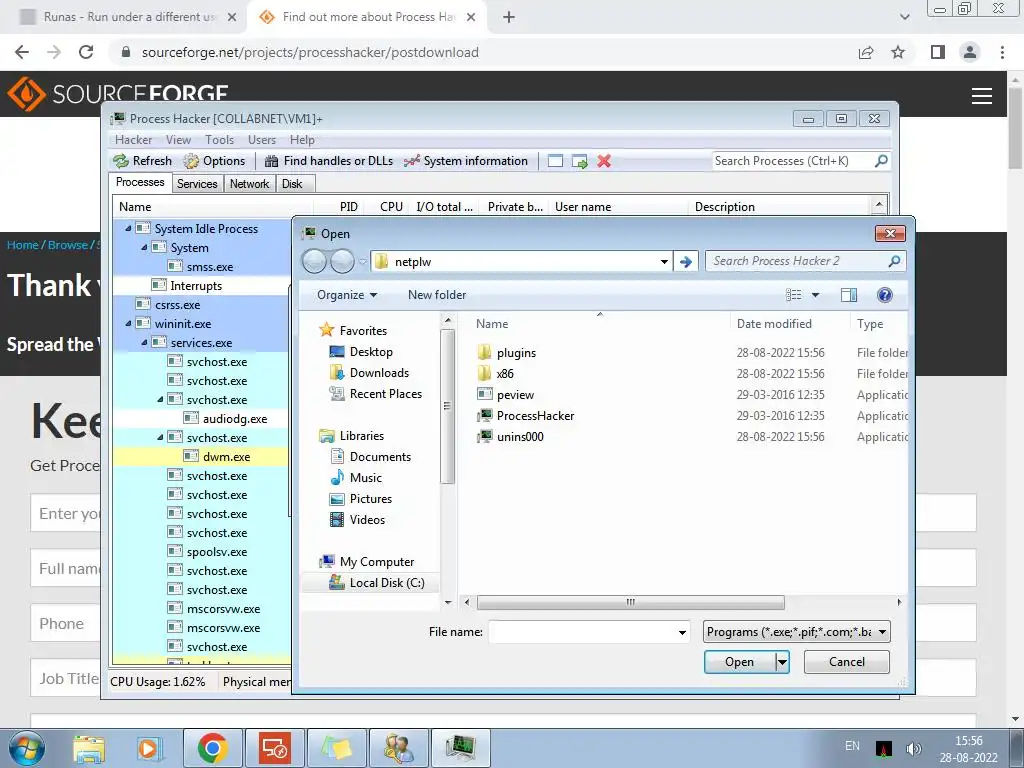Click the Forward button in Open dialog

(x=342, y=261)
